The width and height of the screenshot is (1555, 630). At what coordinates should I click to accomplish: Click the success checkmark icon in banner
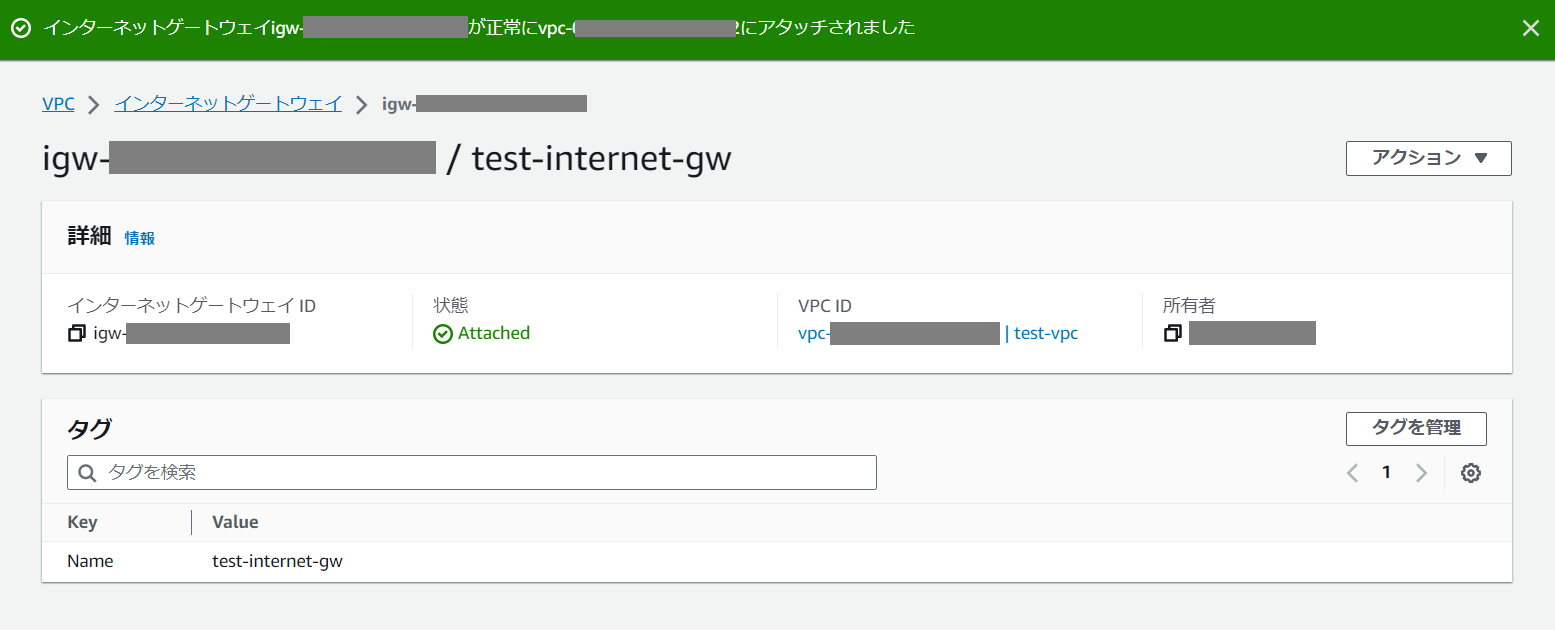pos(20,28)
